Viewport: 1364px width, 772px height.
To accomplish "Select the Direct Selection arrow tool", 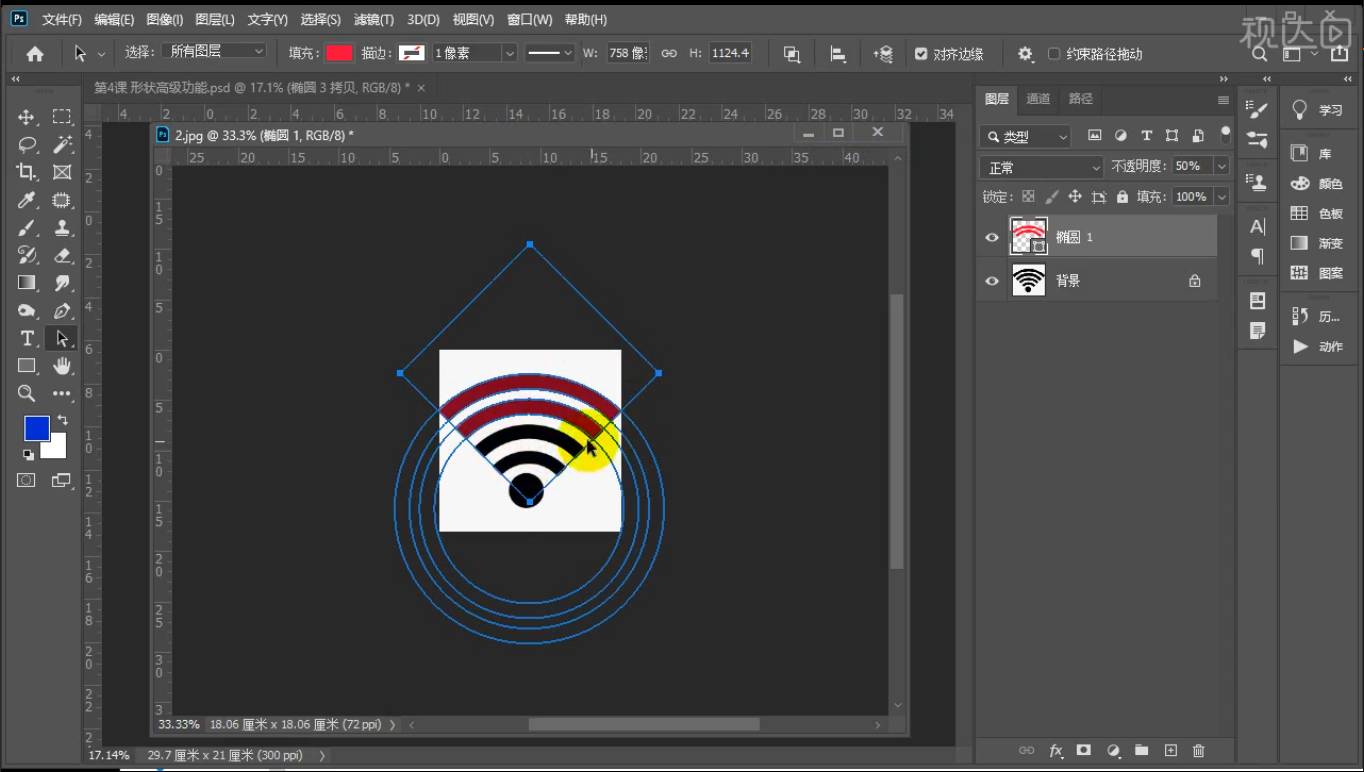I will (62, 338).
